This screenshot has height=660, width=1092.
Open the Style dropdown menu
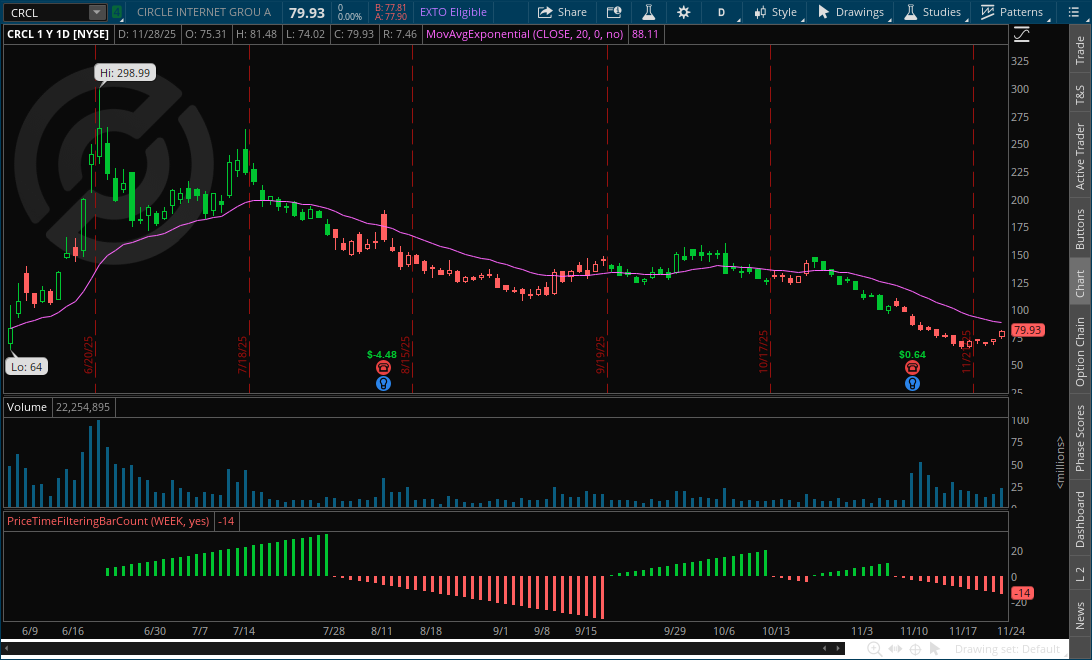click(775, 12)
